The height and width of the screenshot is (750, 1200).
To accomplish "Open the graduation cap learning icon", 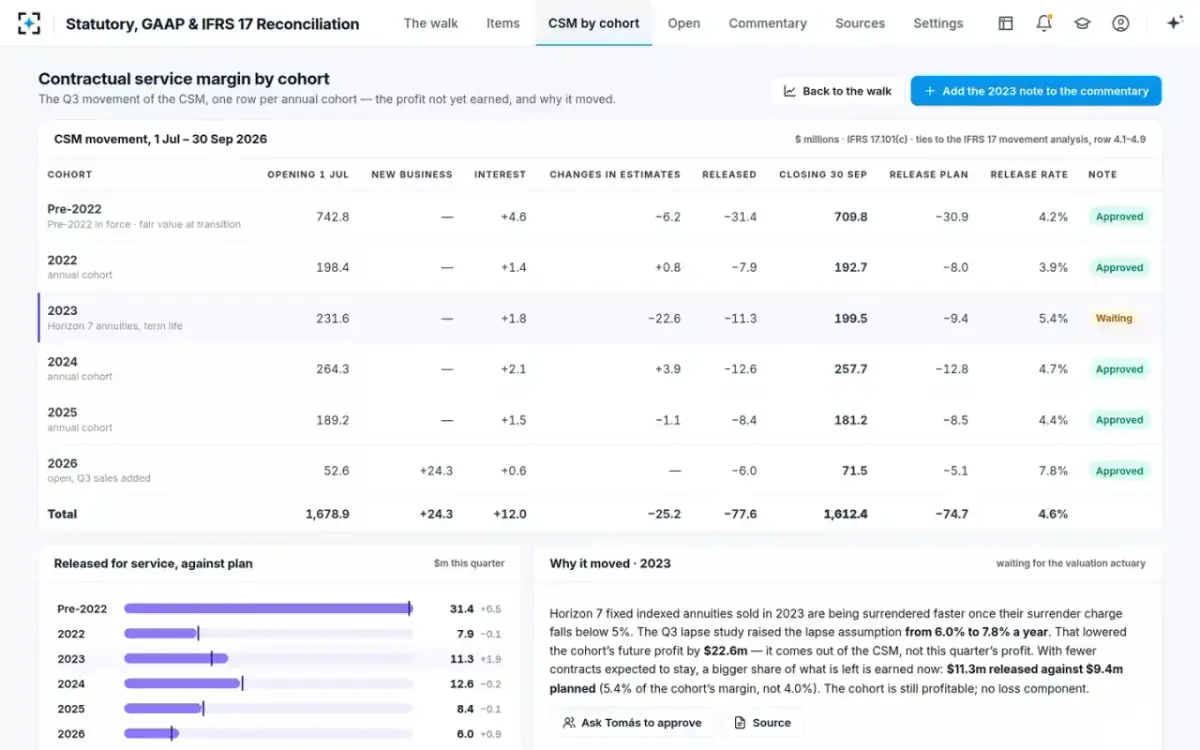I will click(1082, 23).
